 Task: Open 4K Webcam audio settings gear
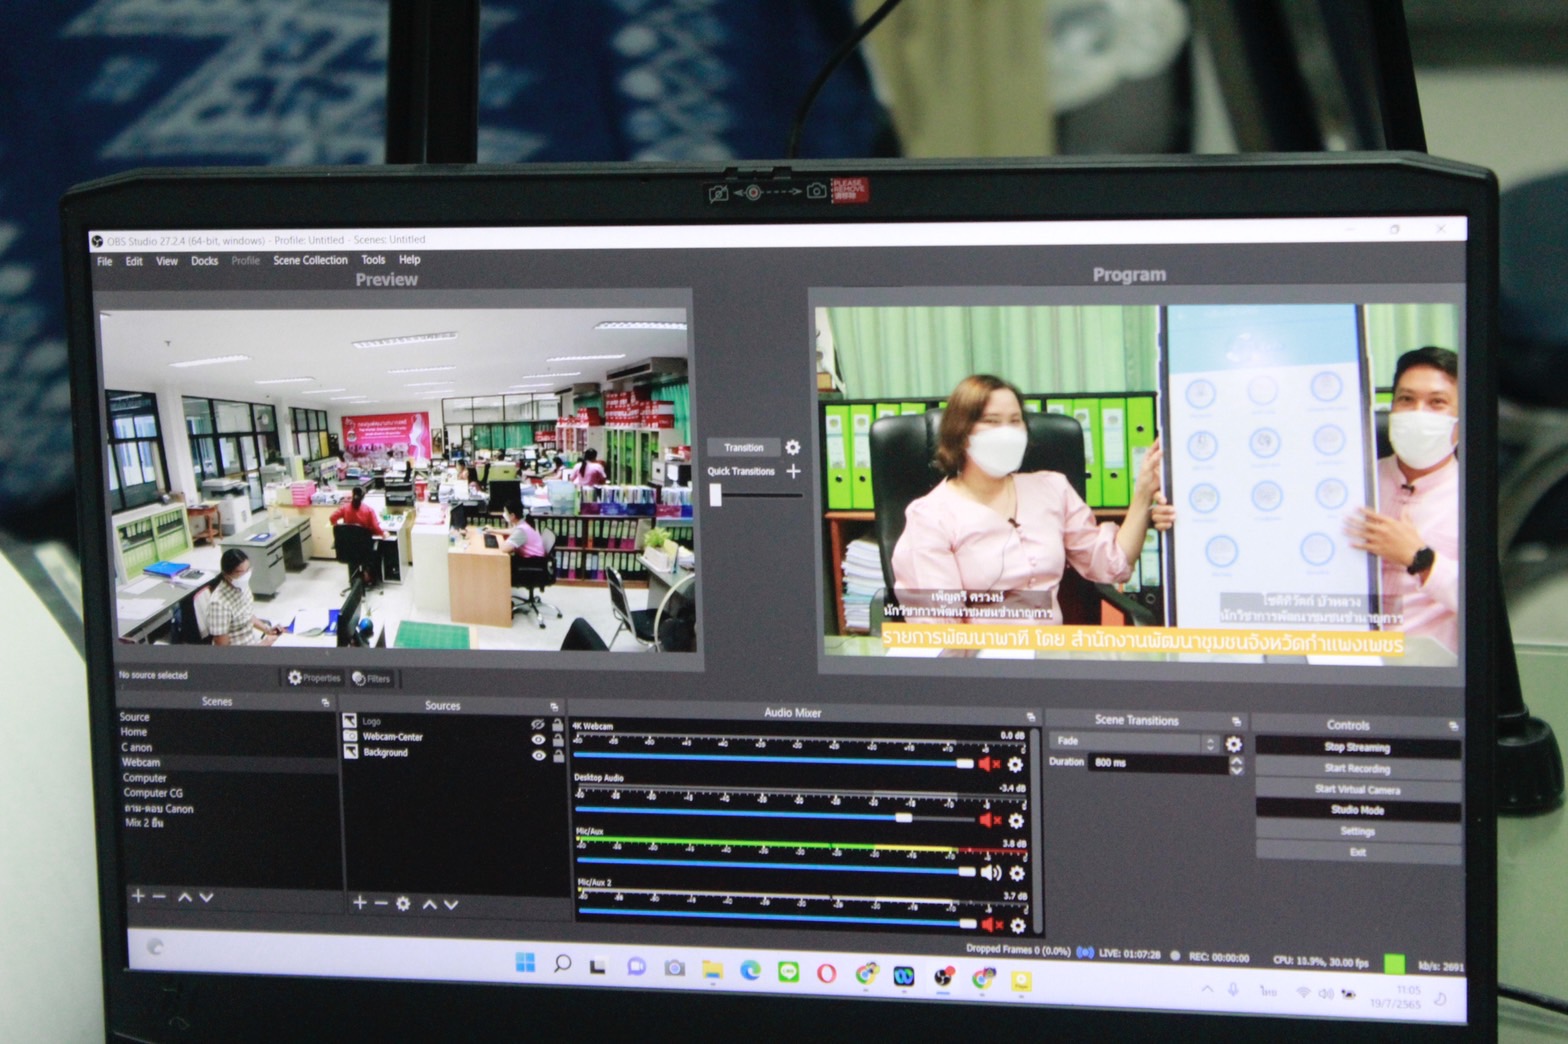click(1015, 765)
